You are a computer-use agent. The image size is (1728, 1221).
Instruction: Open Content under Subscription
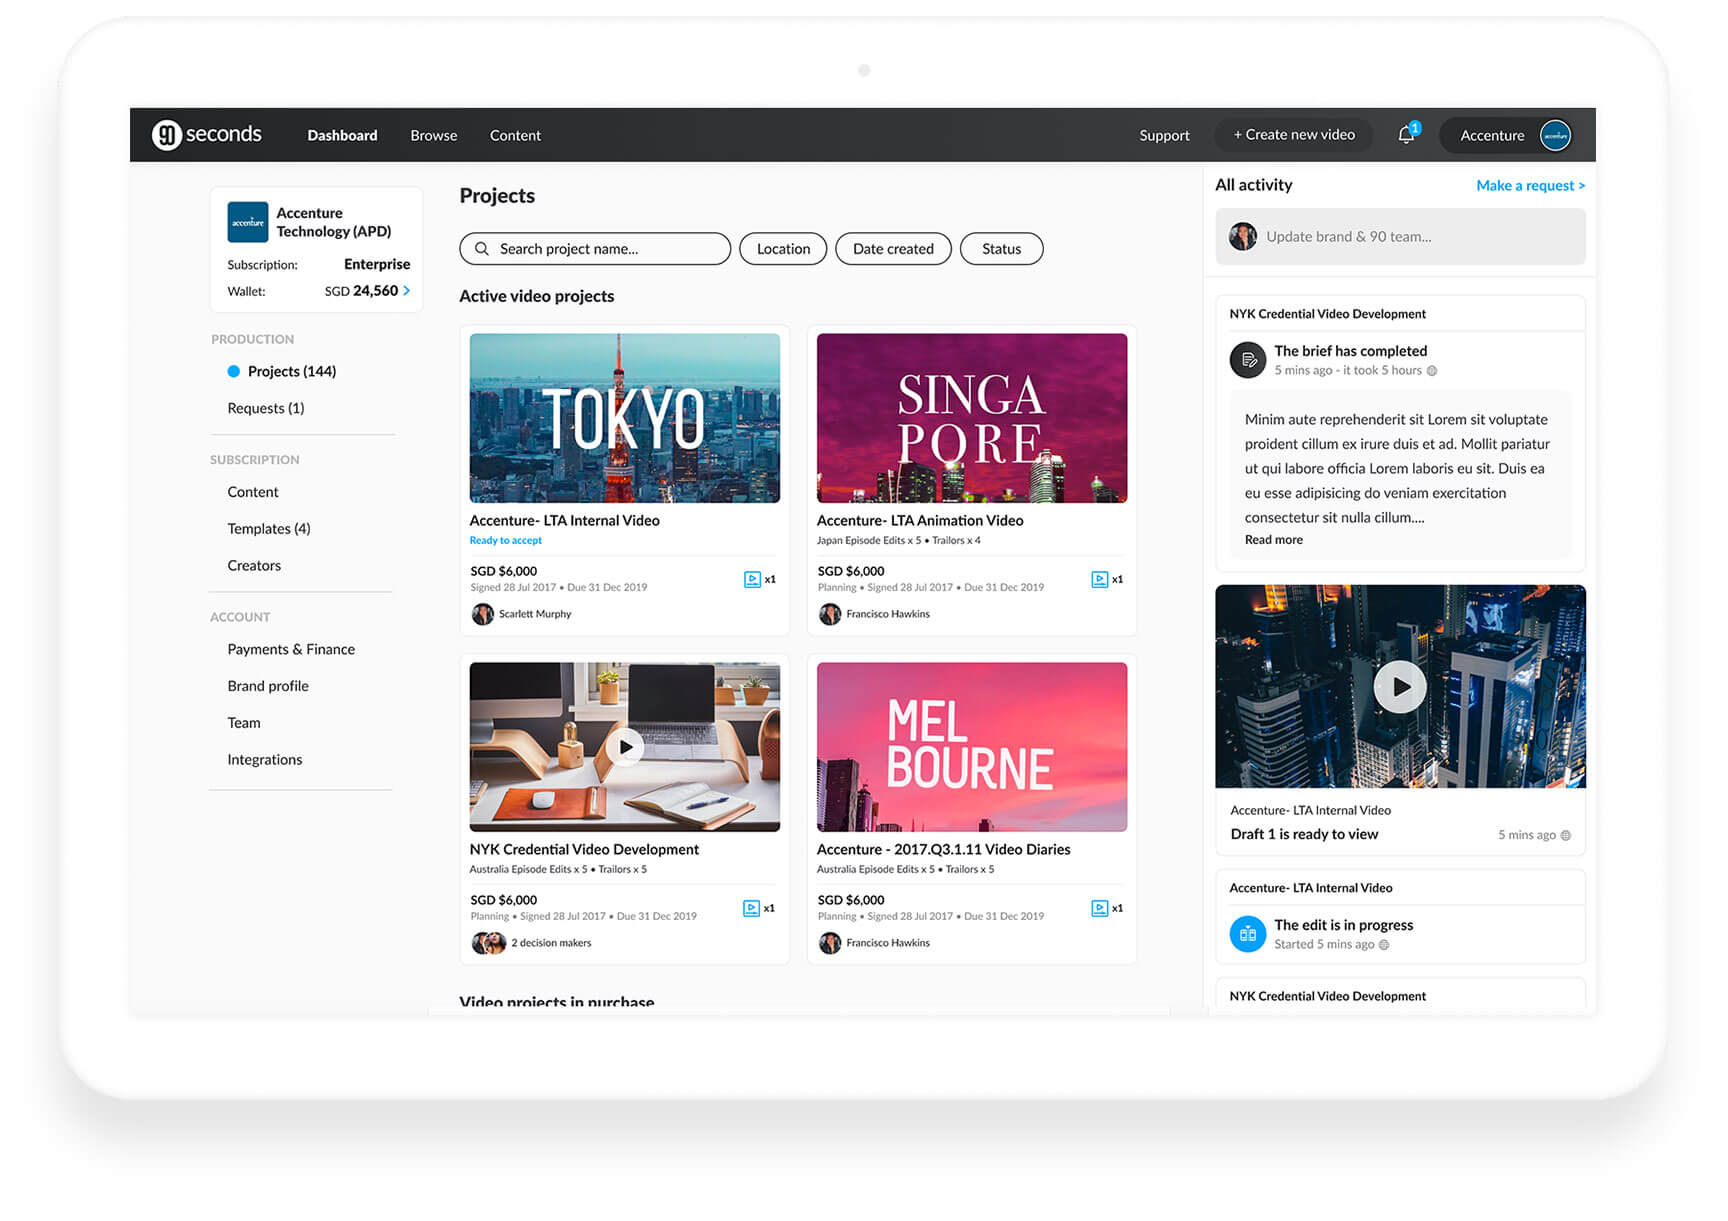pos(253,492)
